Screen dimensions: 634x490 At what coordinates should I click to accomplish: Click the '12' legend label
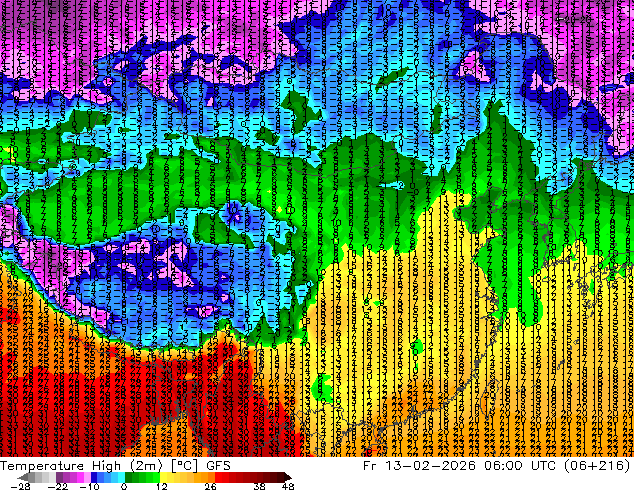click(162, 486)
